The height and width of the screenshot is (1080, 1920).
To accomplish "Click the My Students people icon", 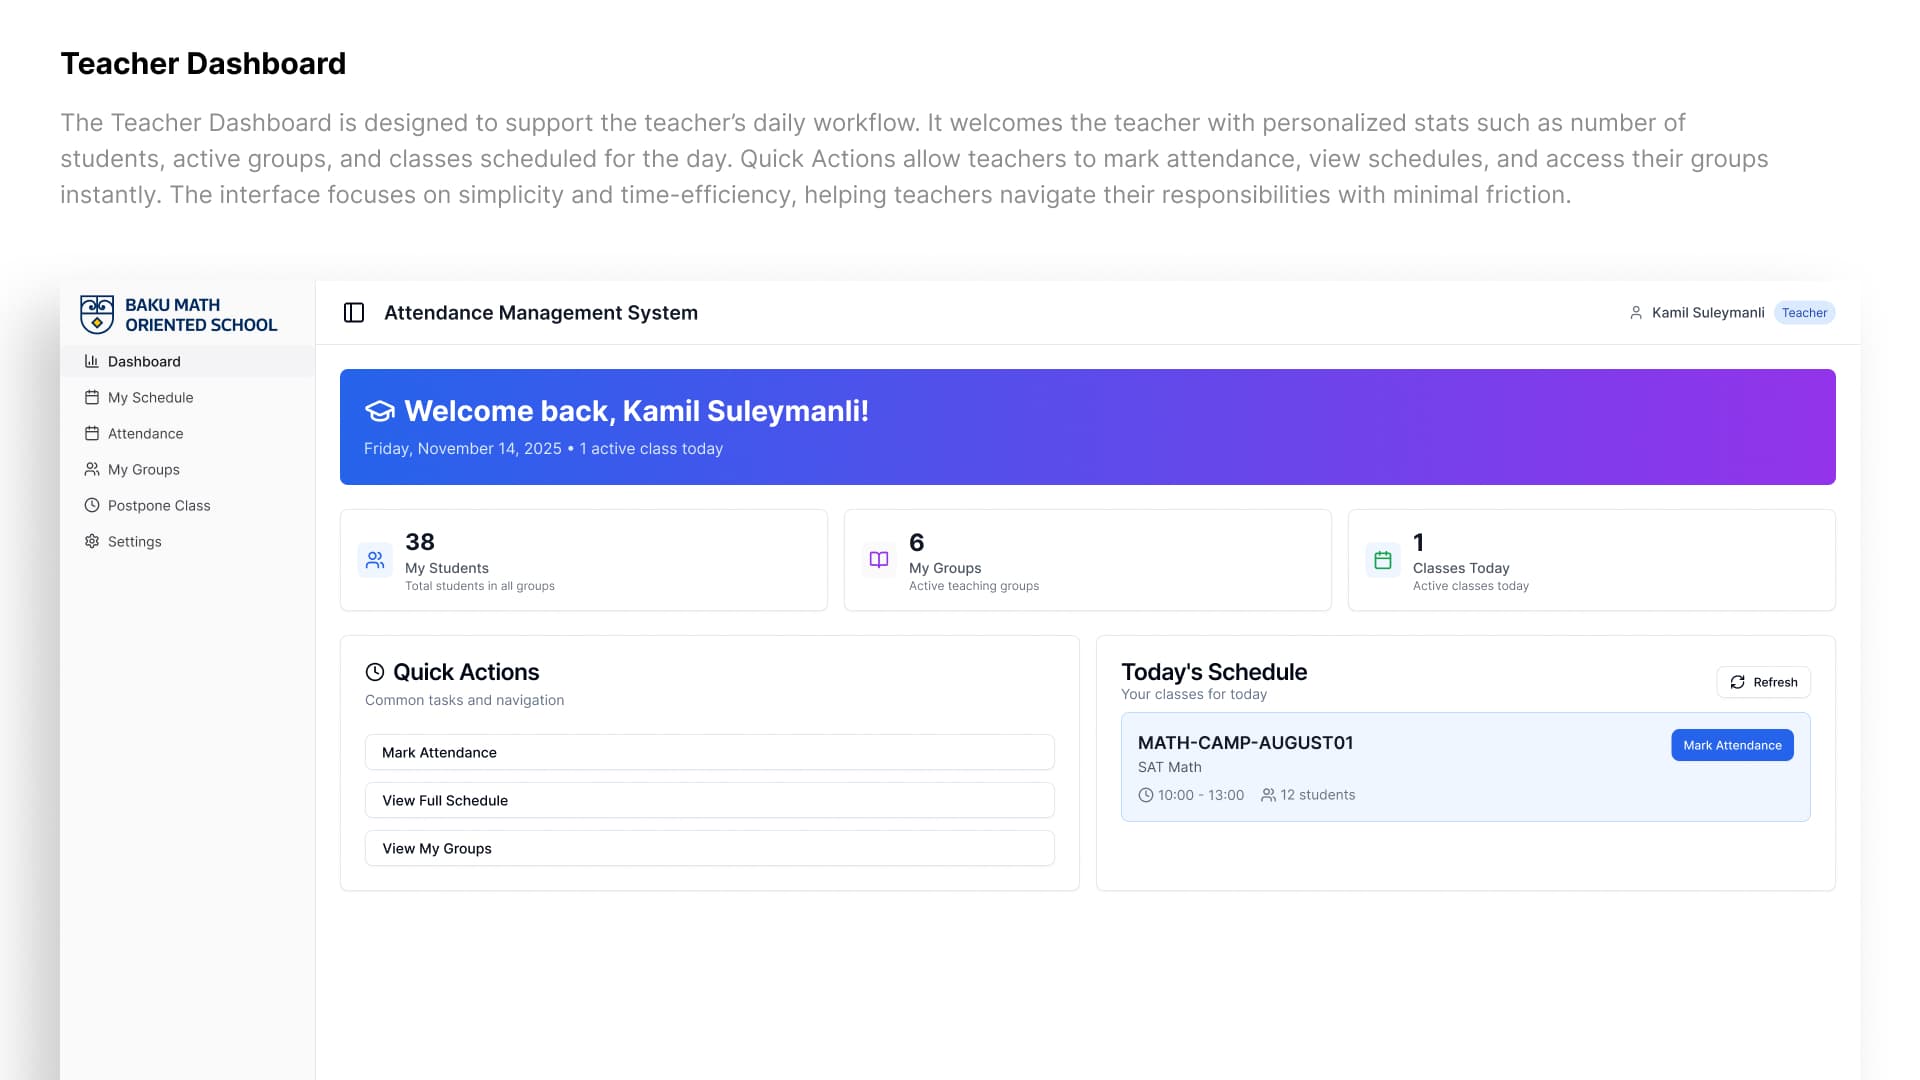I will tap(375, 560).
